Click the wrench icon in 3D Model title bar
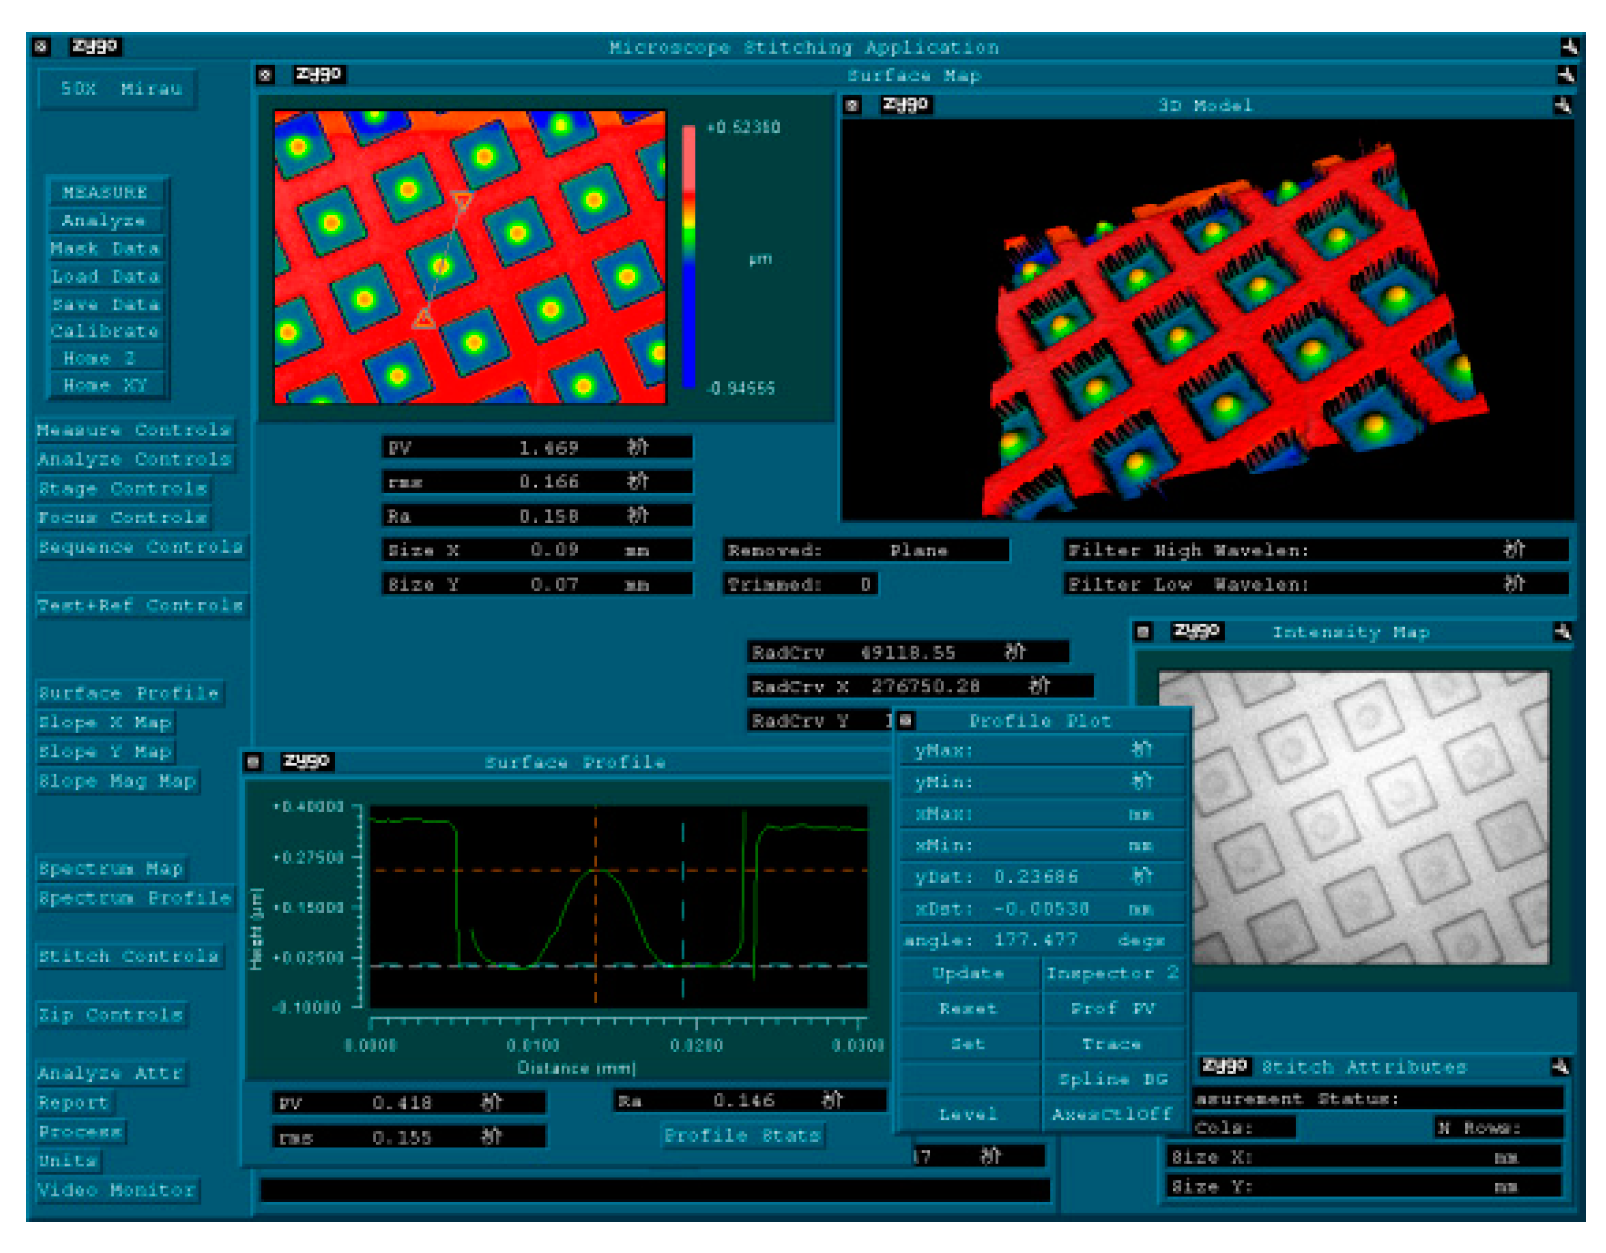Viewport: 1606px width, 1253px height. coord(1562,105)
